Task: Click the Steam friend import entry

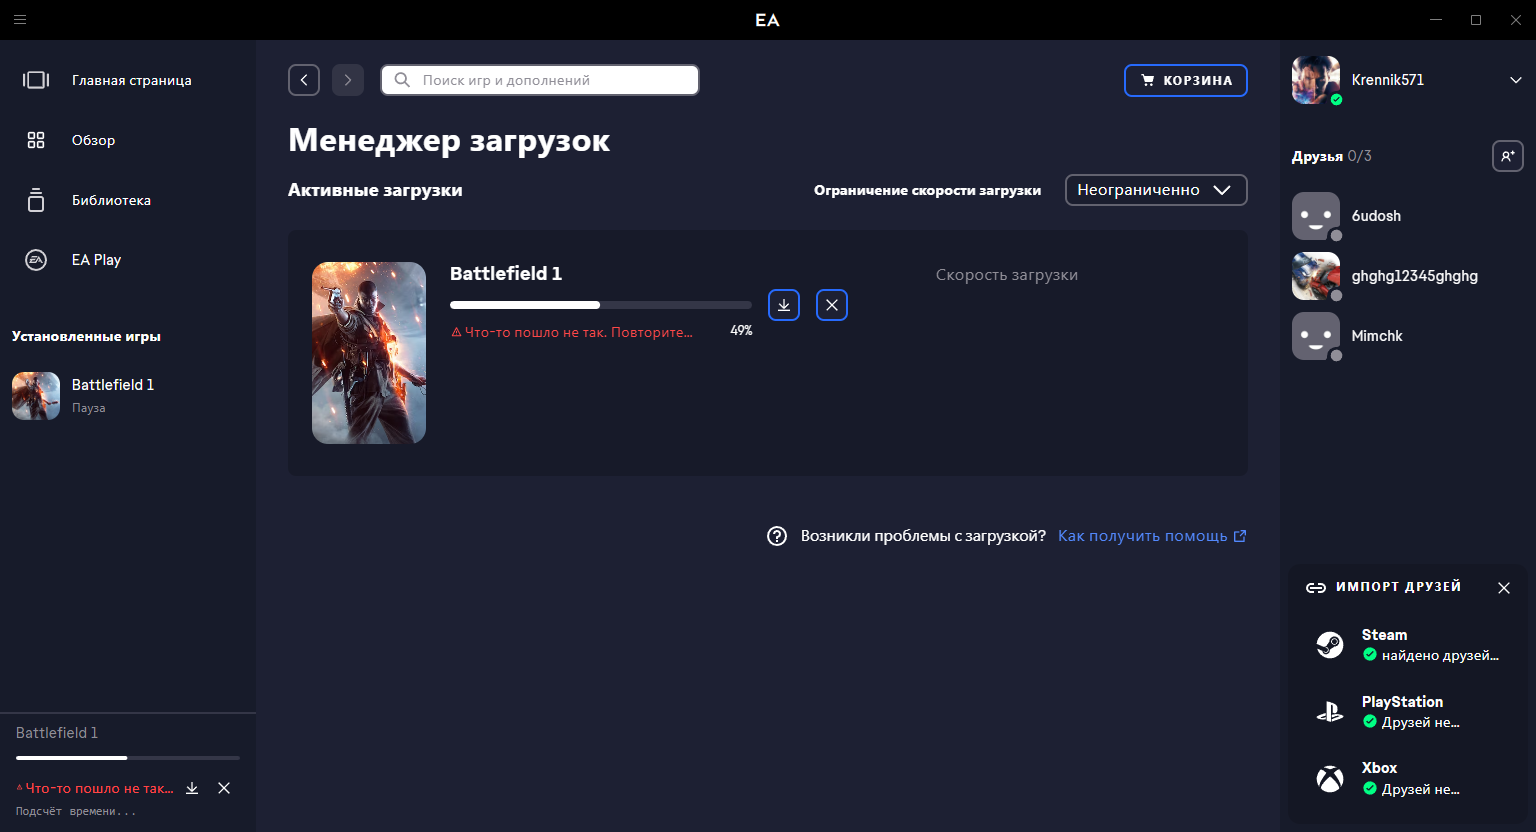Action: [1408, 645]
